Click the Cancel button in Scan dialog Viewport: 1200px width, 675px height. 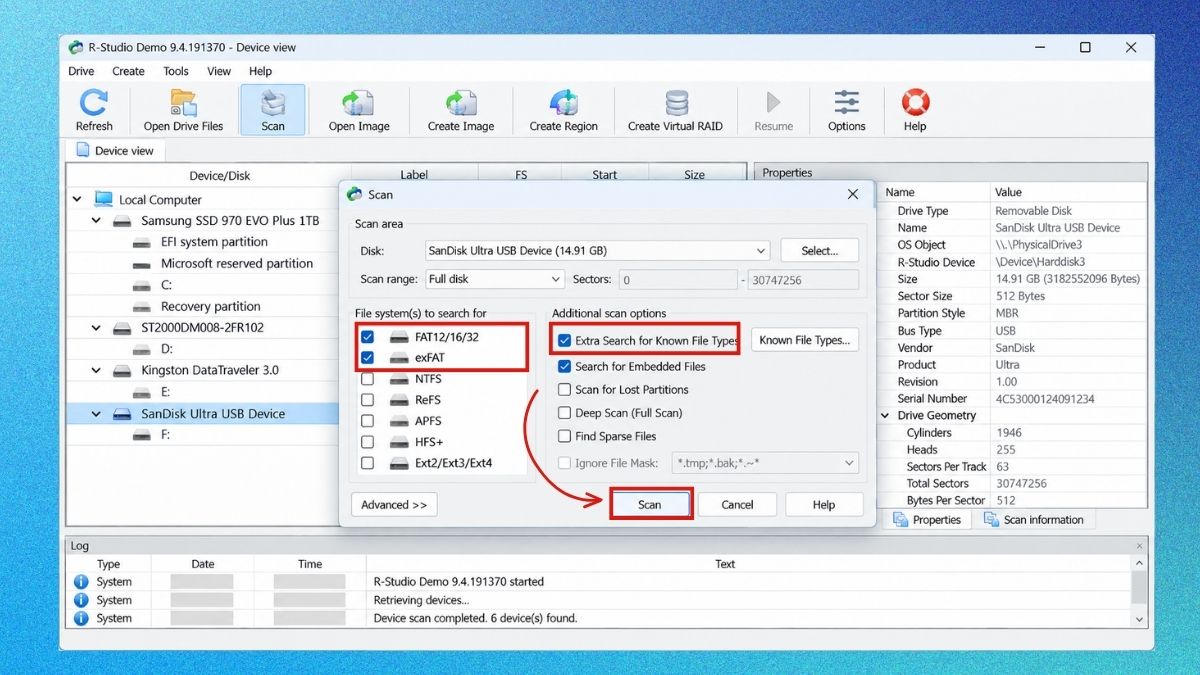737,504
